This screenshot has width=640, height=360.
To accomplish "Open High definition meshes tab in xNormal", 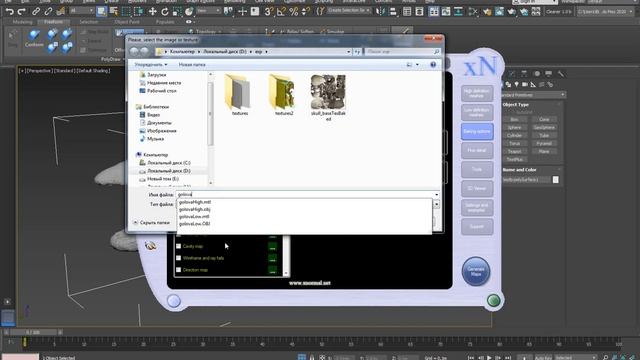I will (477, 93).
